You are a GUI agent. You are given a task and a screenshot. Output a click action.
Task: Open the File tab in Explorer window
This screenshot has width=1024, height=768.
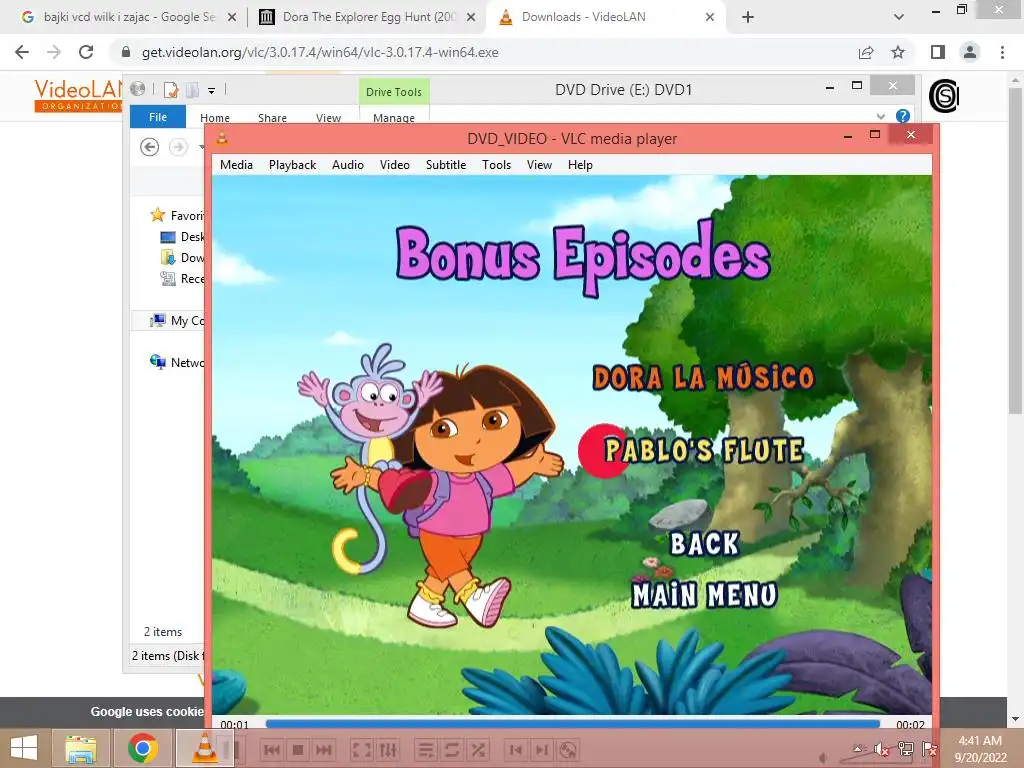pyautogui.click(x=157, y=117)
